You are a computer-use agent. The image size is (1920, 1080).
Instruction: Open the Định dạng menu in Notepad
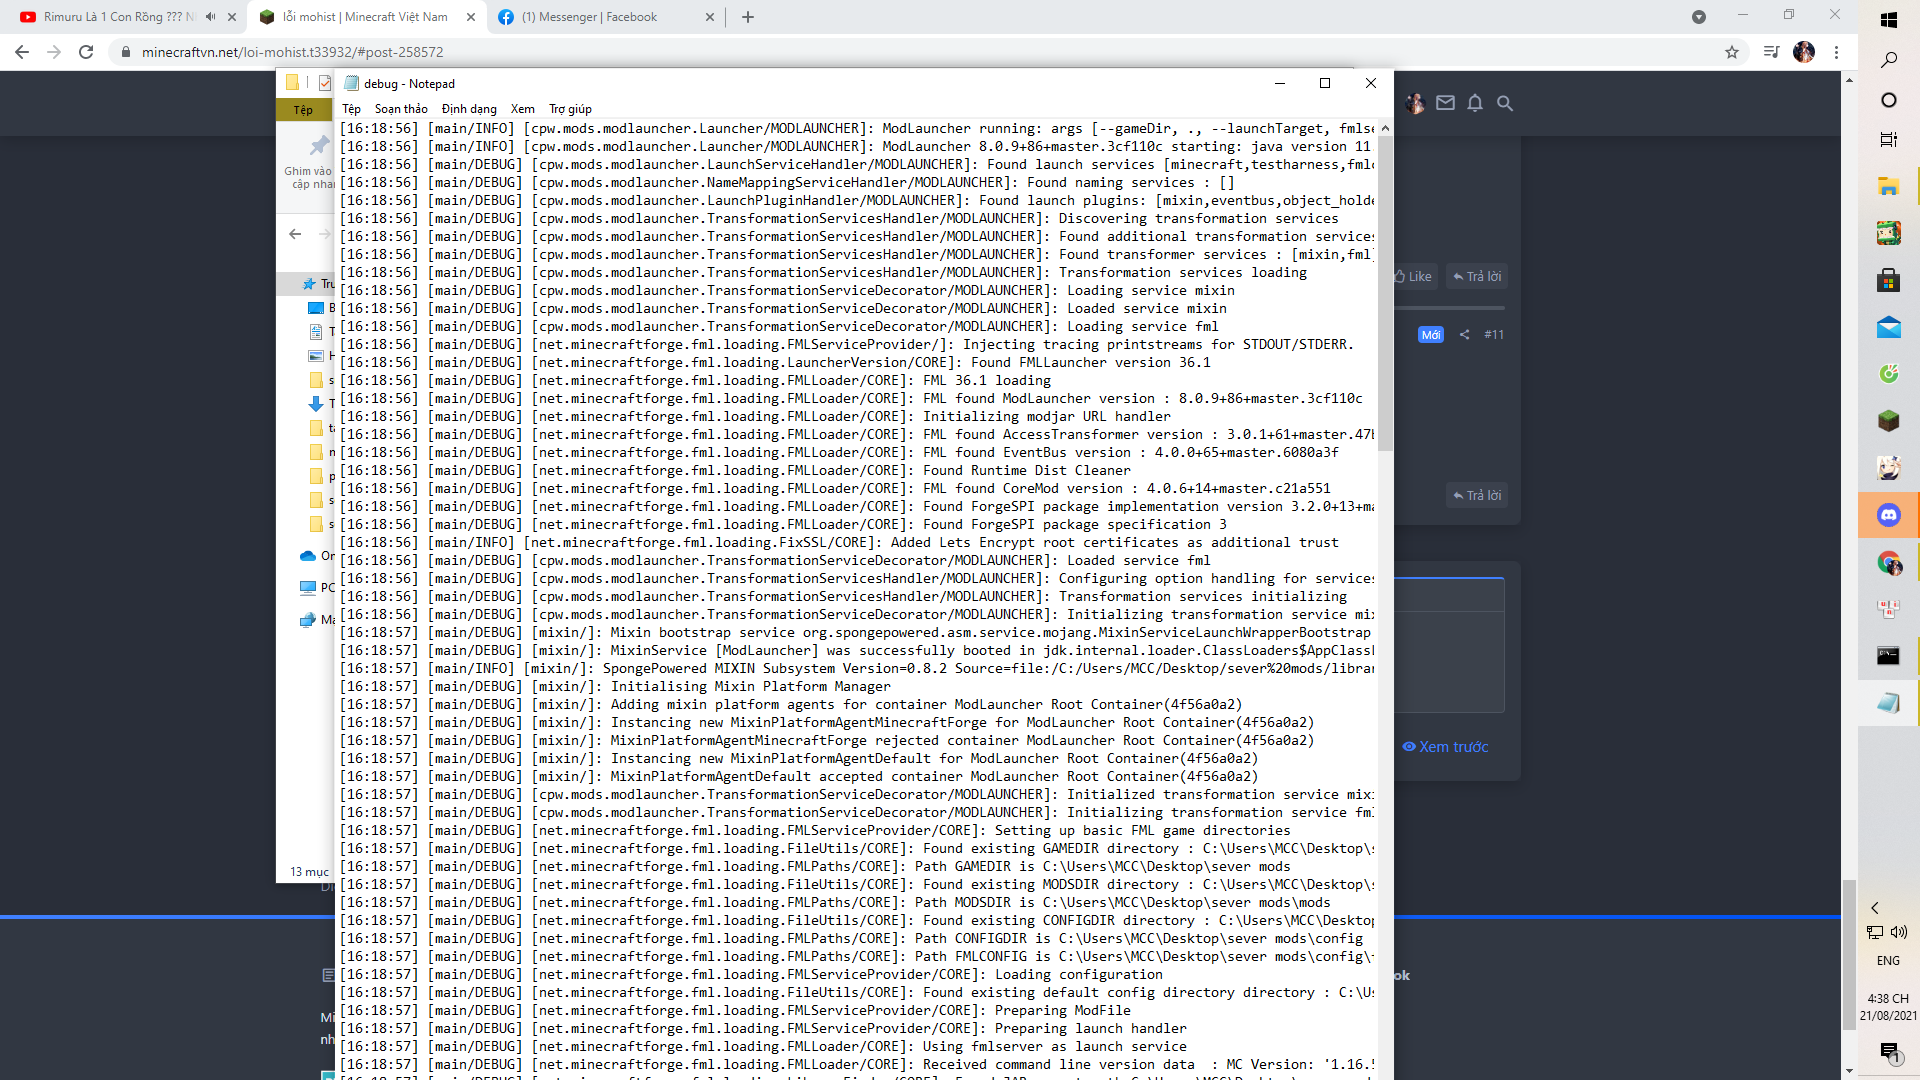coord(469,109)
